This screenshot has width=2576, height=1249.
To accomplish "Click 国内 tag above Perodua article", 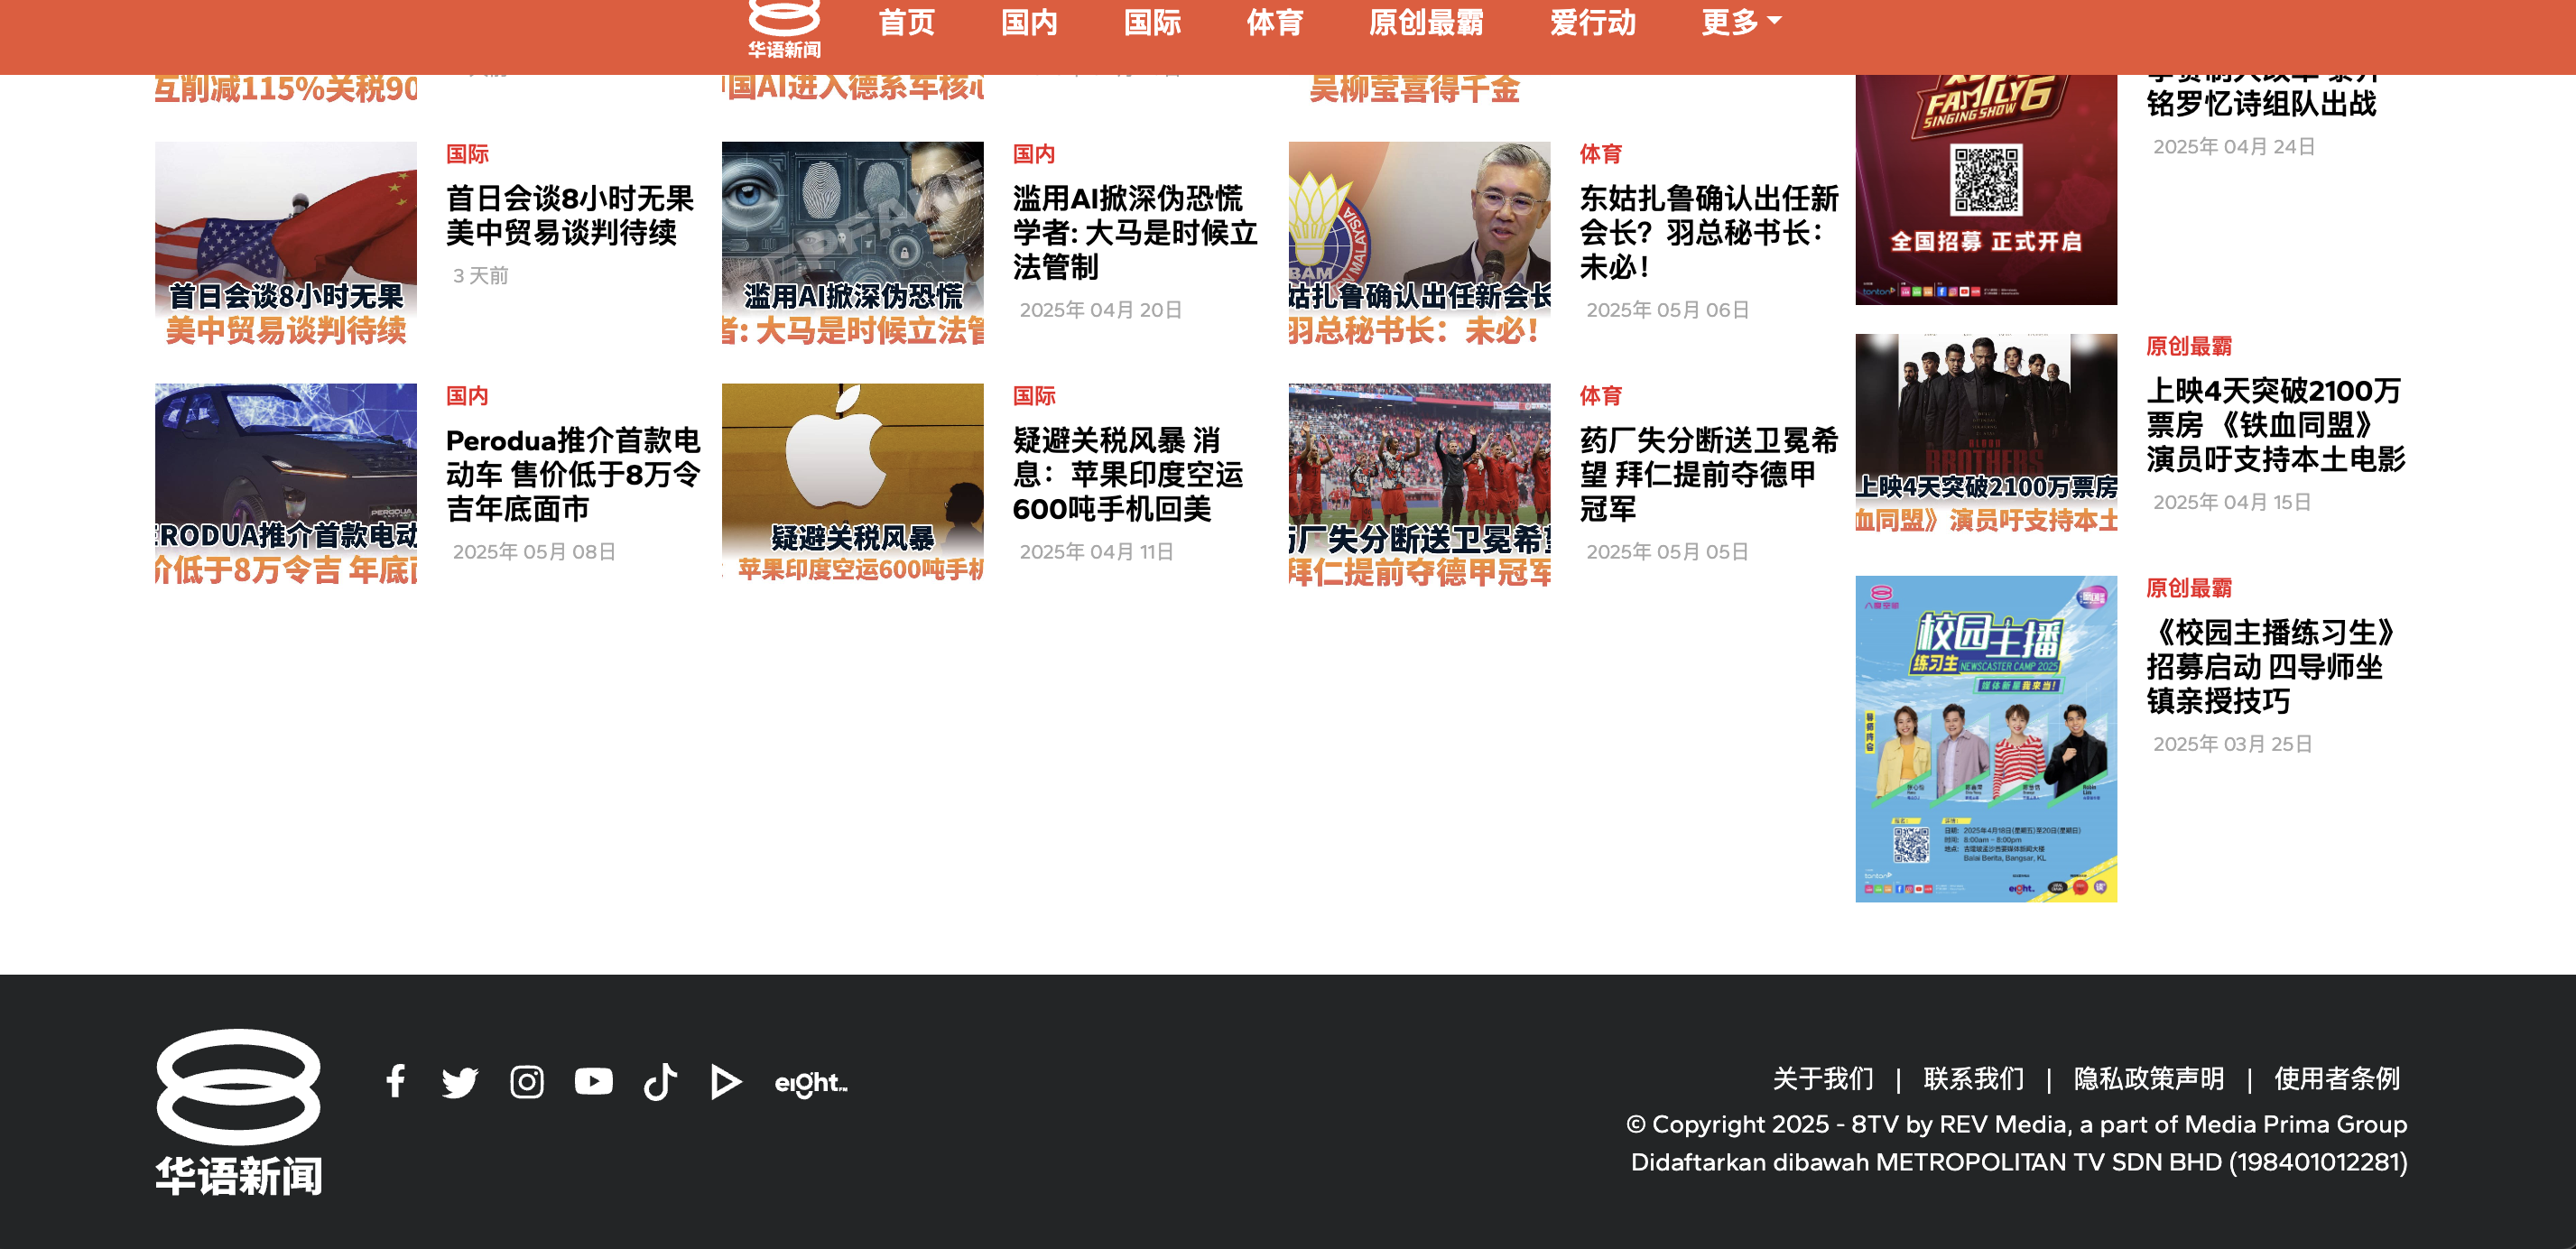I will point(467,396).
